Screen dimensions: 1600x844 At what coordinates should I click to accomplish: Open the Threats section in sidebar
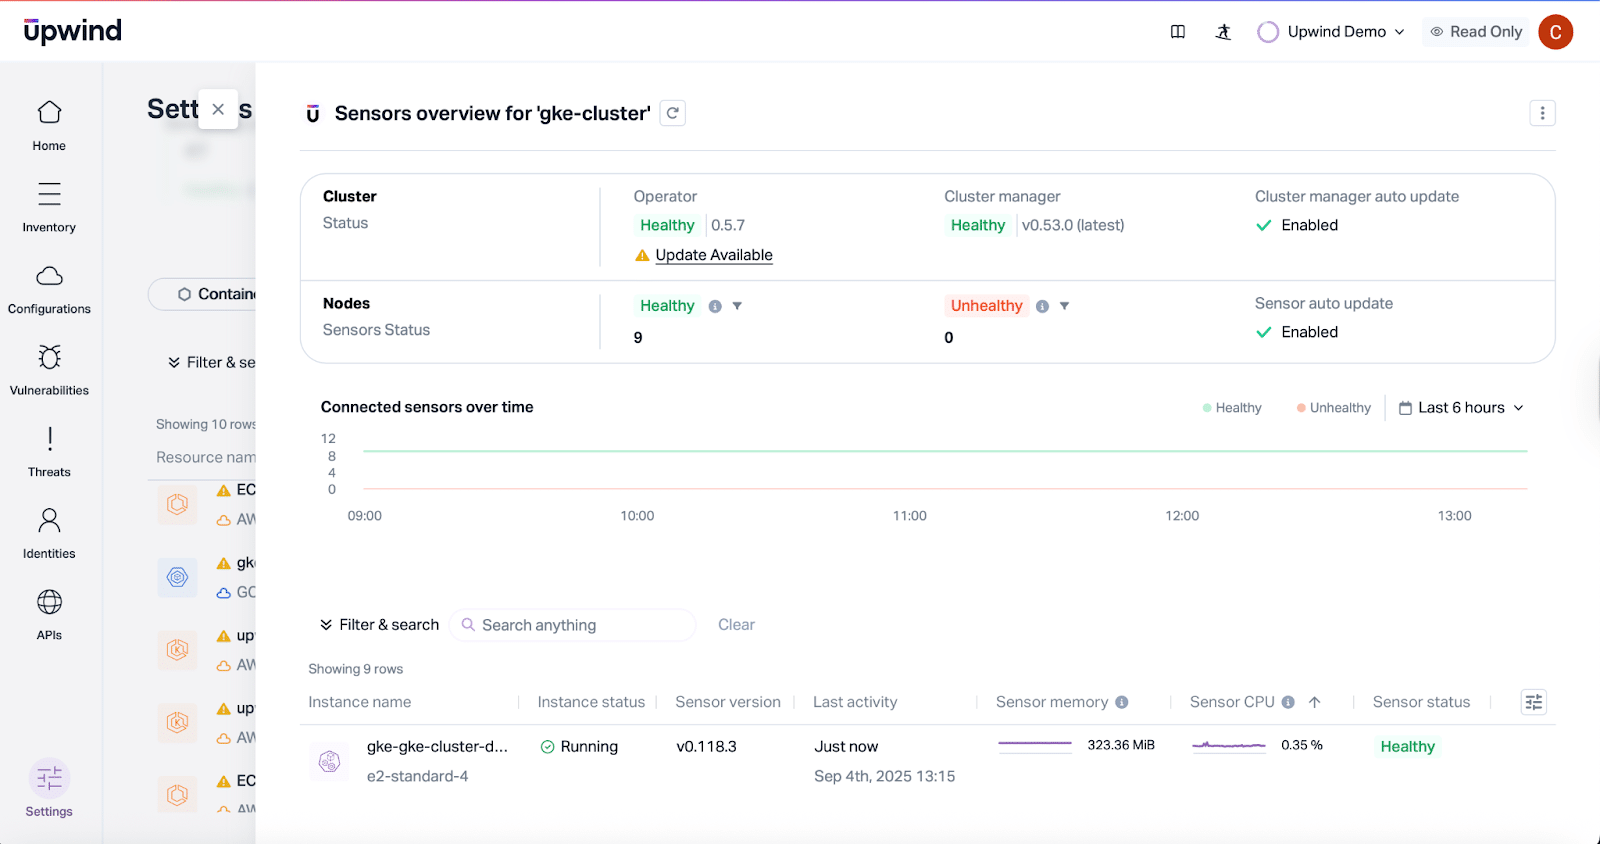point(49,452)
